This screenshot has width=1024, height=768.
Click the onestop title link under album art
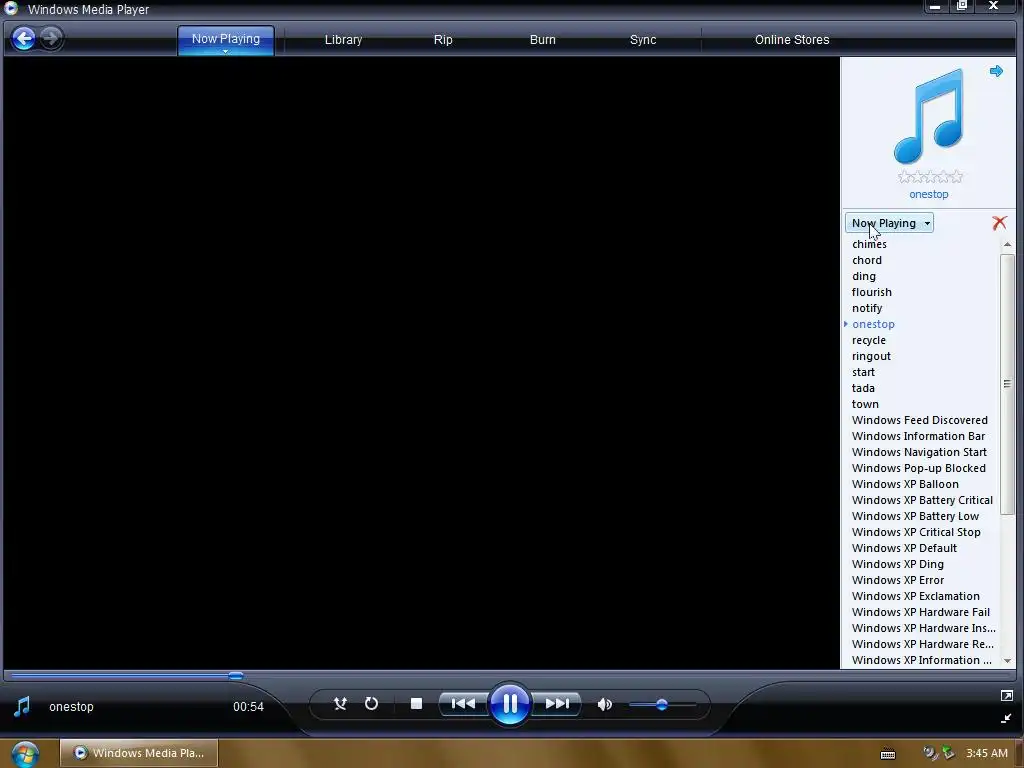point(929,194)
